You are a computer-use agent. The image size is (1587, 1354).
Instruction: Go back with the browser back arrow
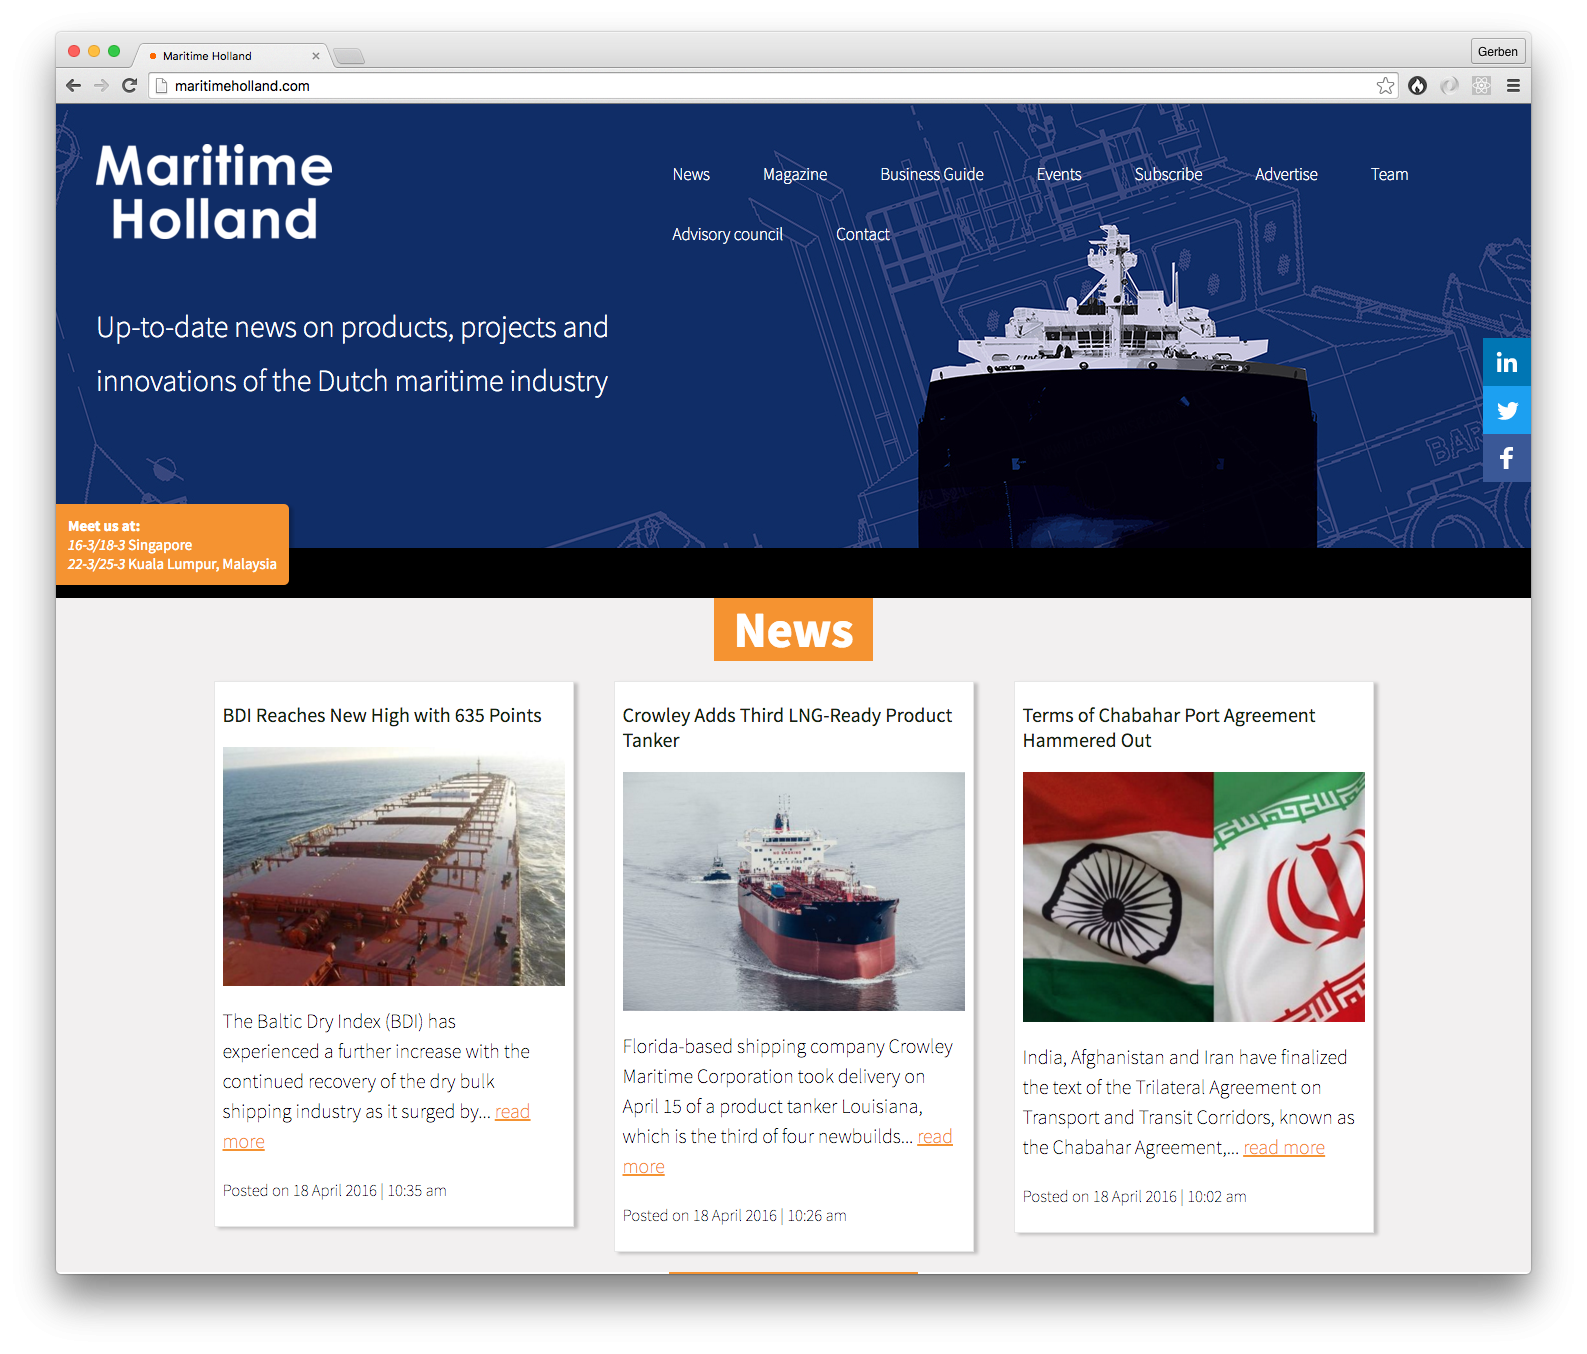(x=73, y=85)
